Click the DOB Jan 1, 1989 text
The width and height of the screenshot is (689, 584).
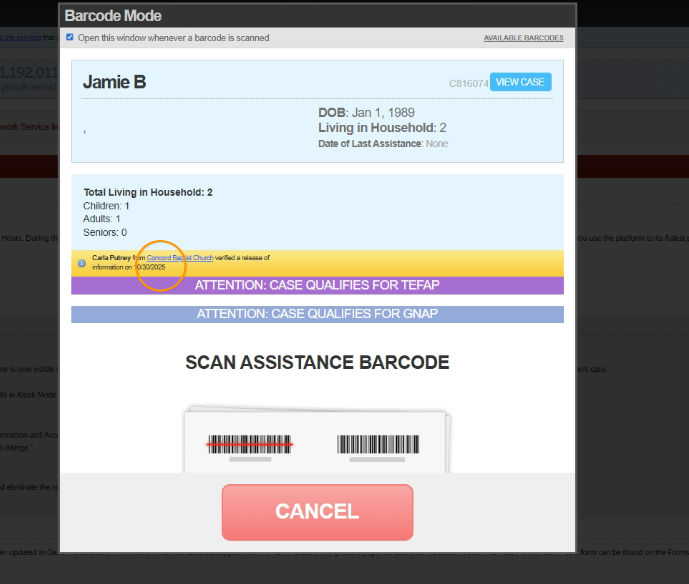click(x=366, y=112)
